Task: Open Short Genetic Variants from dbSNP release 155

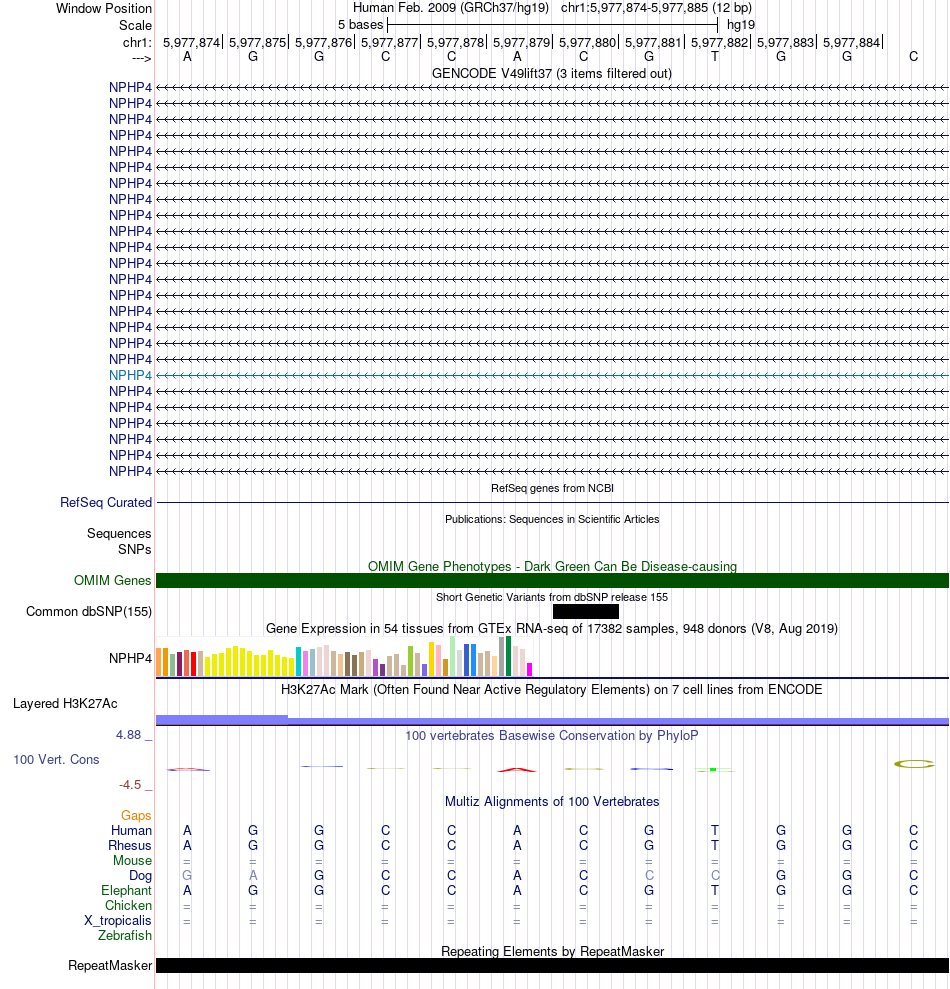Action: coord(552,597)
